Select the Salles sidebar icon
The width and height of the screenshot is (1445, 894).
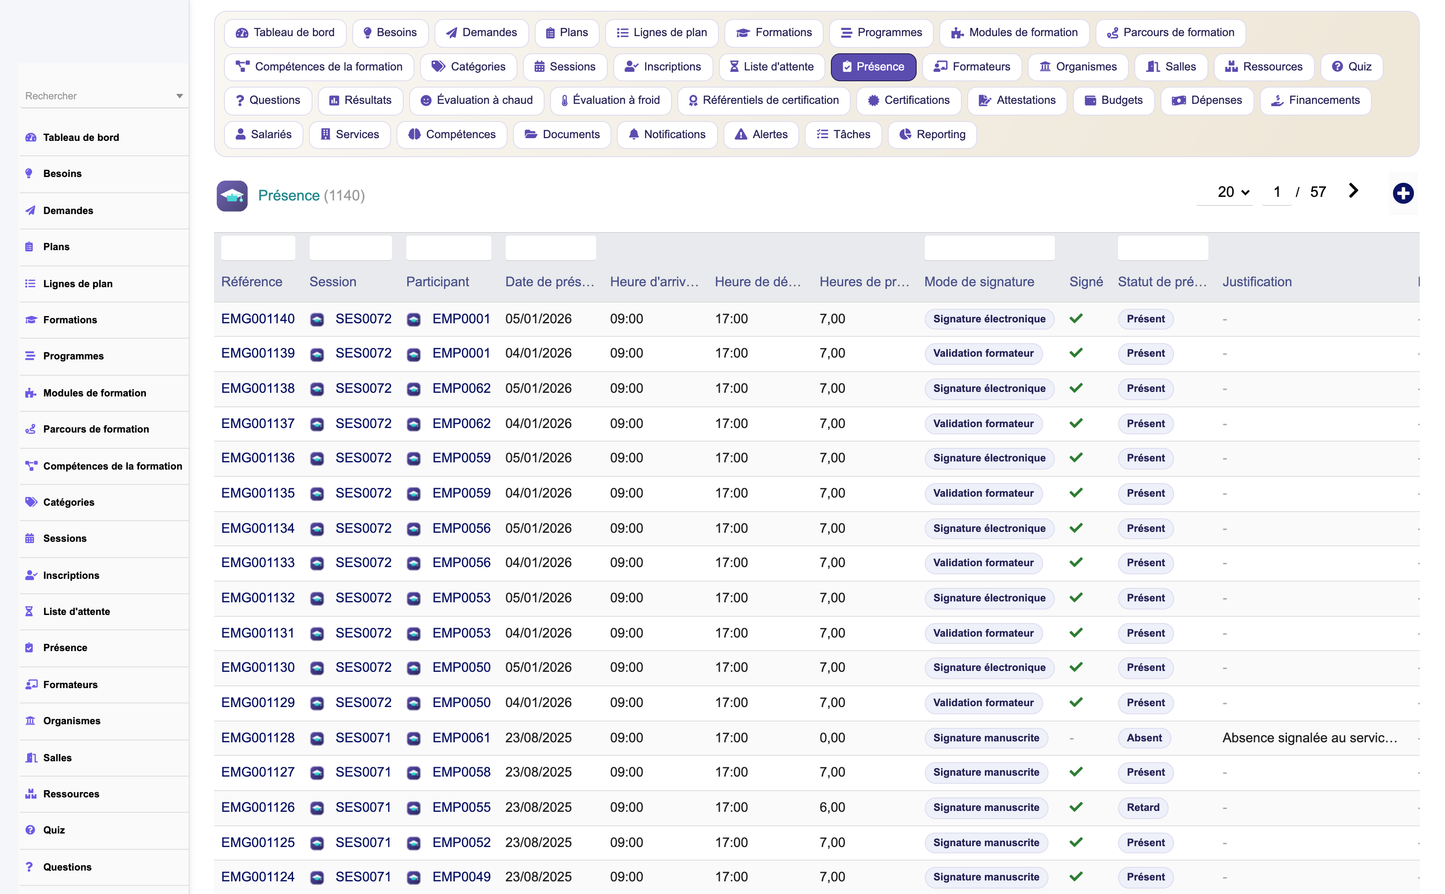[30, 758]
